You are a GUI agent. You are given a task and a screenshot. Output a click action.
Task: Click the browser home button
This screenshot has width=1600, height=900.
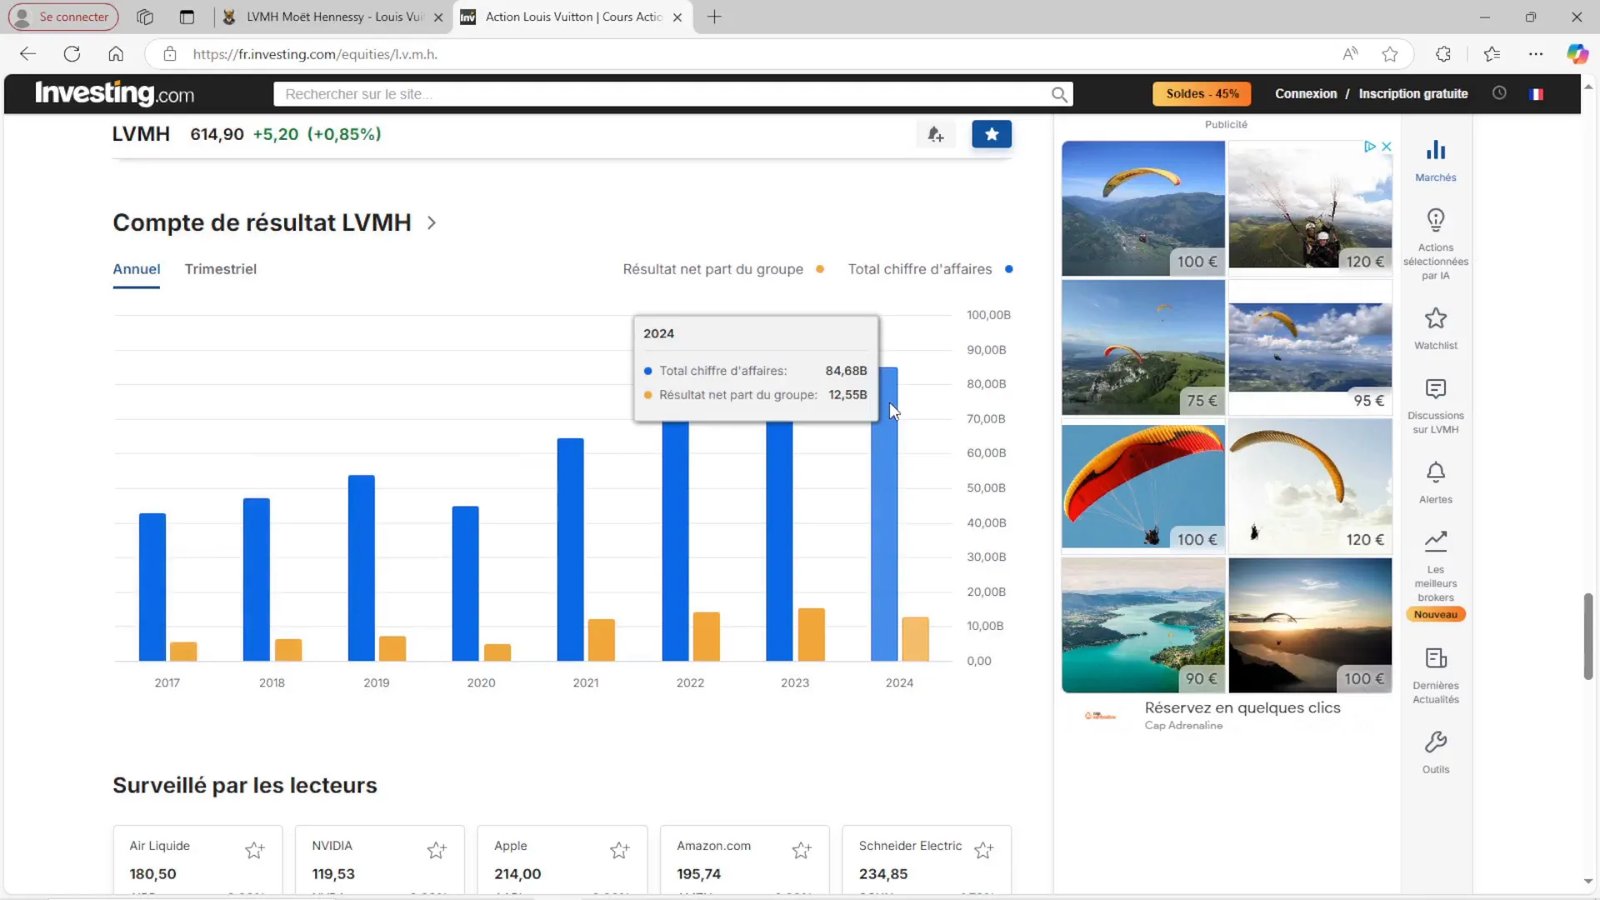click(x=116, y=54)
